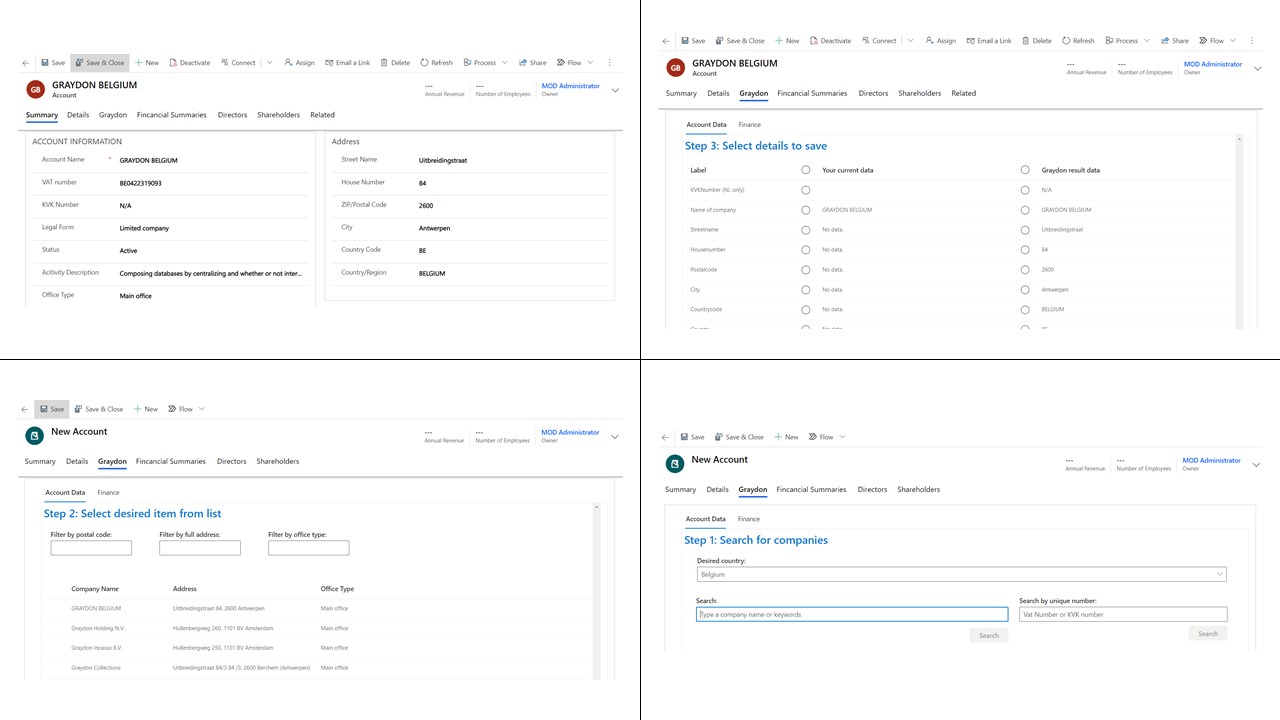1280x720 pixels.
Task: Select Graydon result radio for Uitbreidingstraat streetname
Action: coord(1025,230)
